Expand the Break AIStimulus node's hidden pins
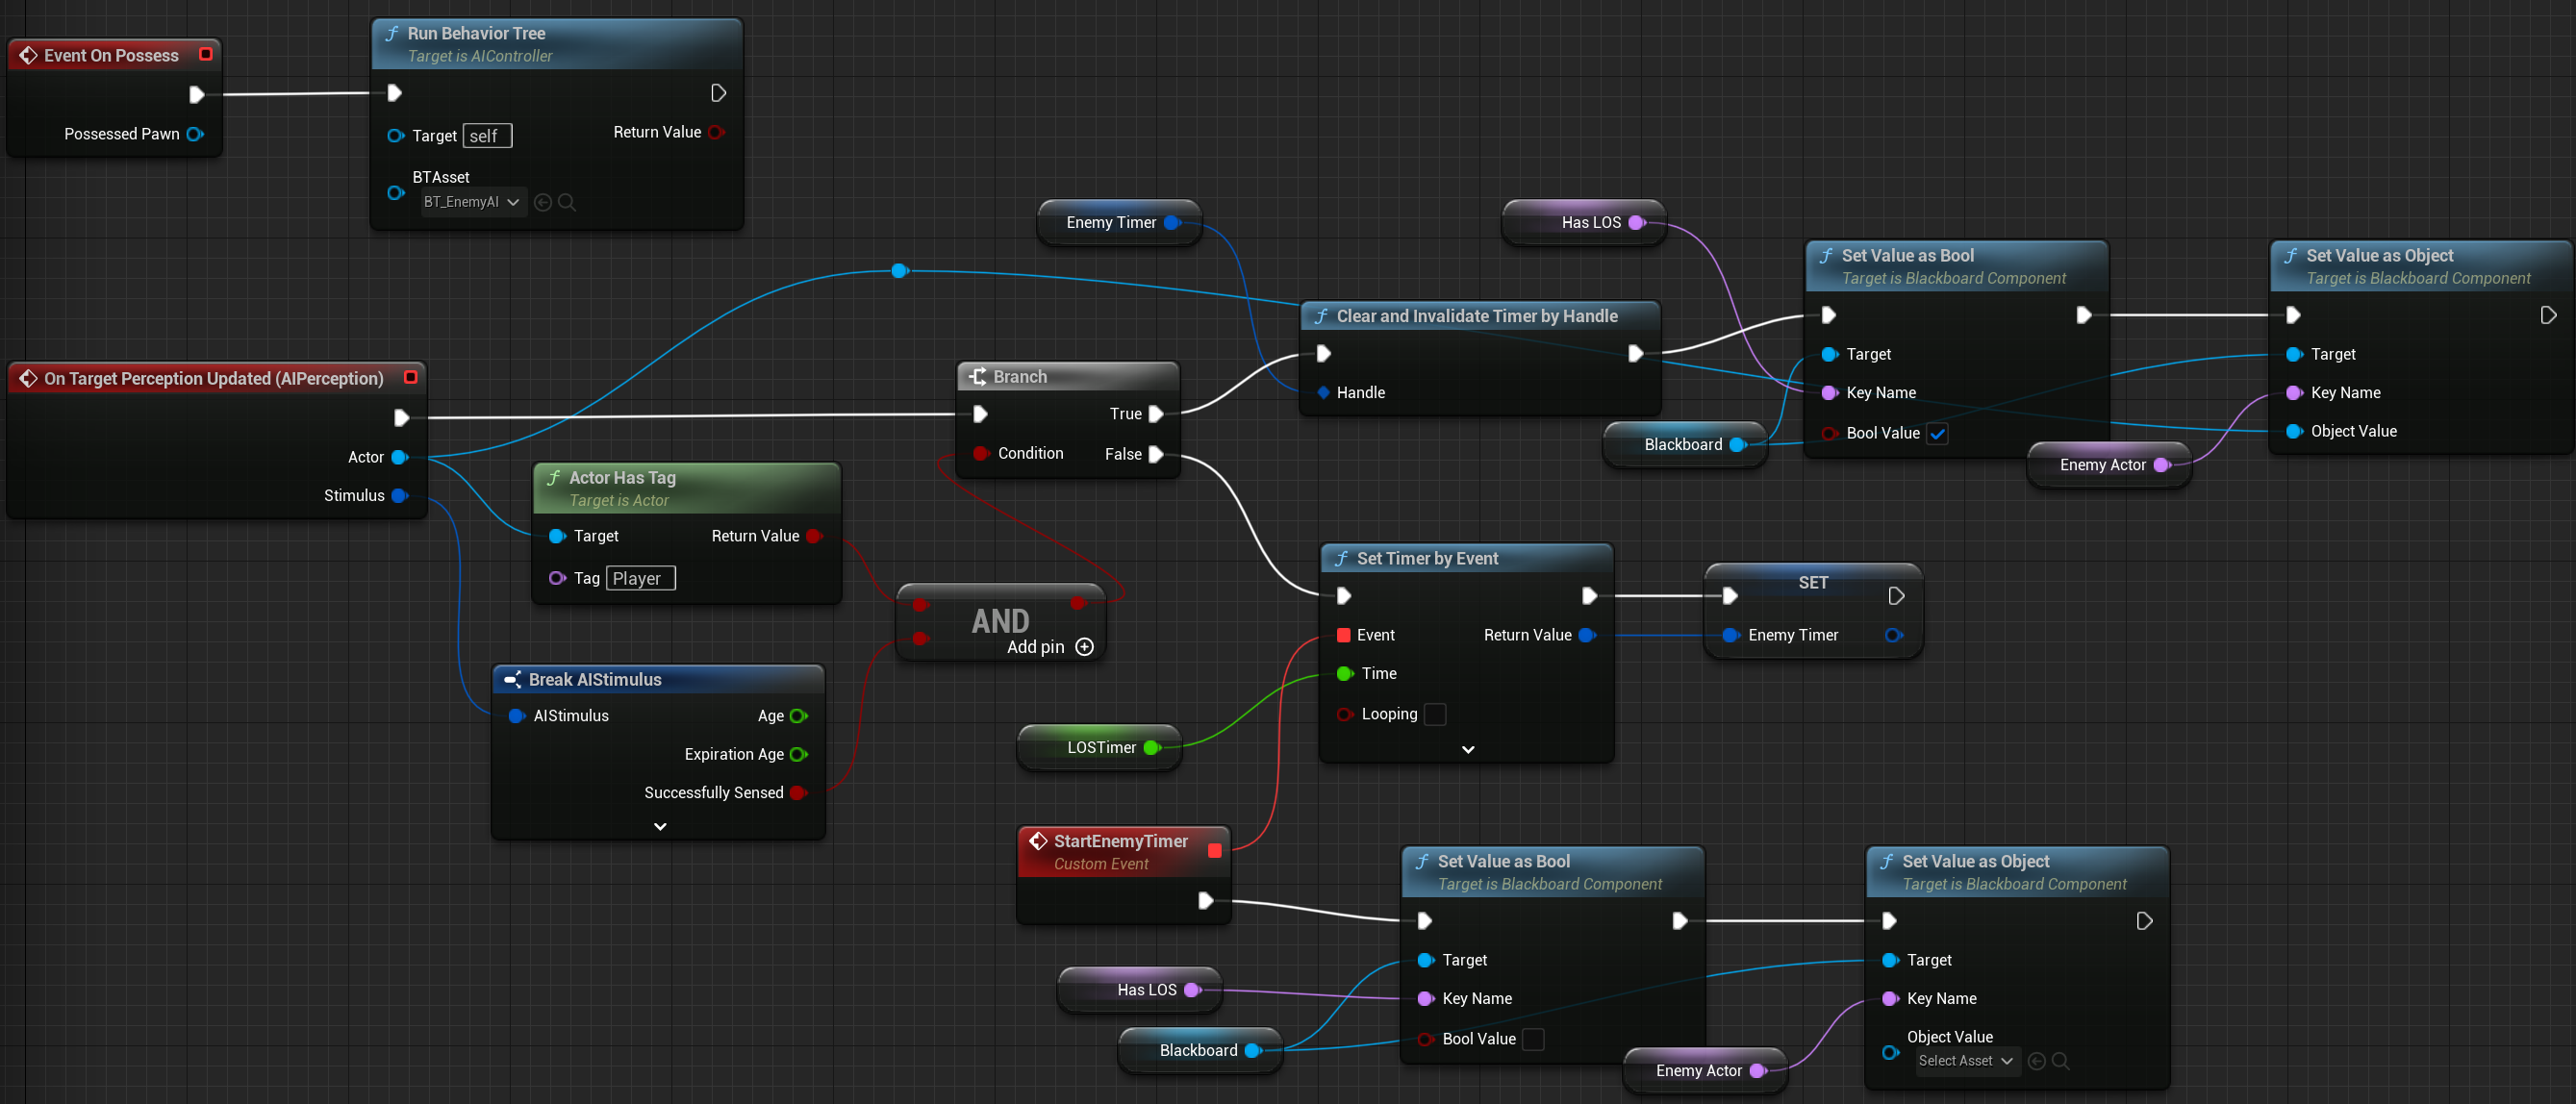2576x1104 pixels. tap(660, 827)
